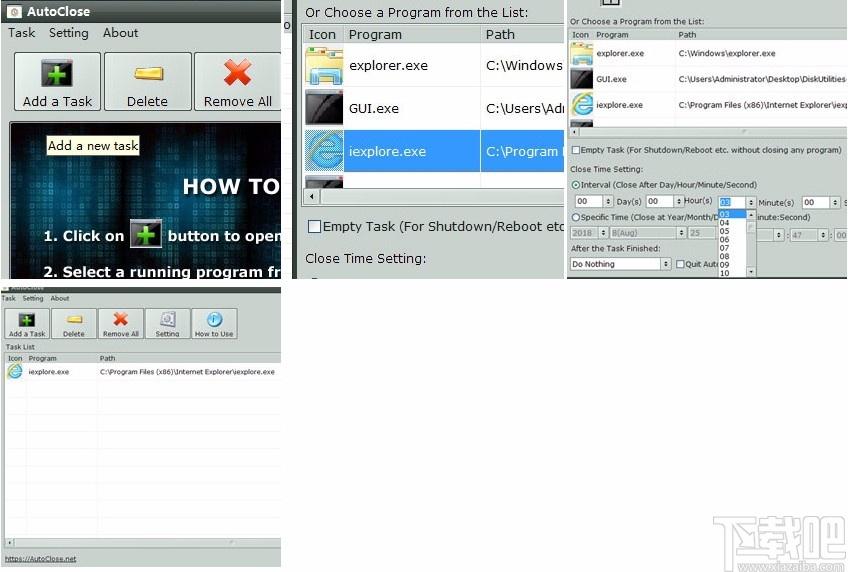Select the Interval close time radio button
848x572 pixels.
[576, 185]
